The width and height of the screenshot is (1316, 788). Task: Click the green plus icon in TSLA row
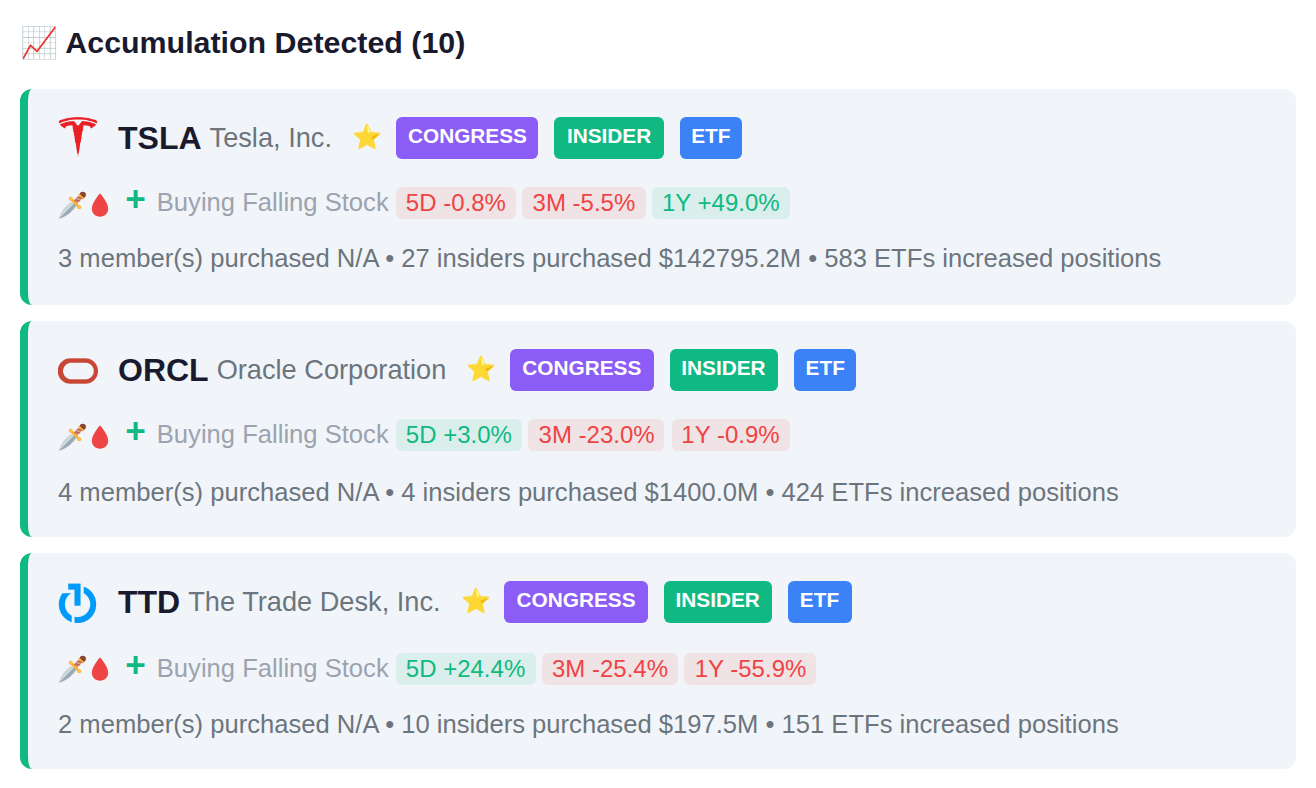click(135, 200)
